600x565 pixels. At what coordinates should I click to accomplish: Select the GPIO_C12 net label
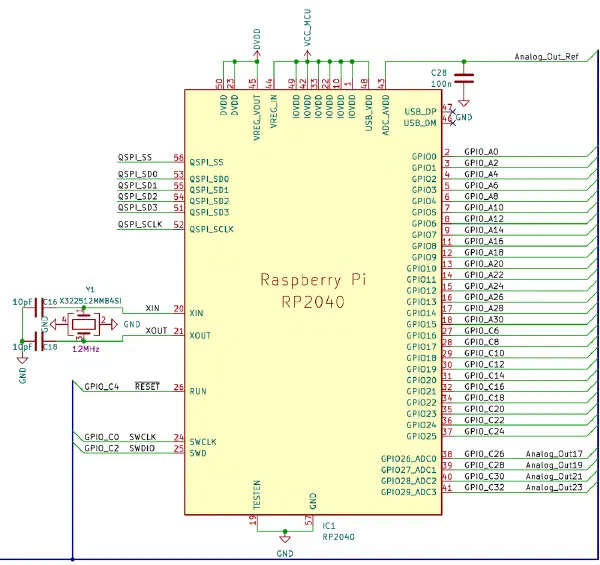[484, 364]
